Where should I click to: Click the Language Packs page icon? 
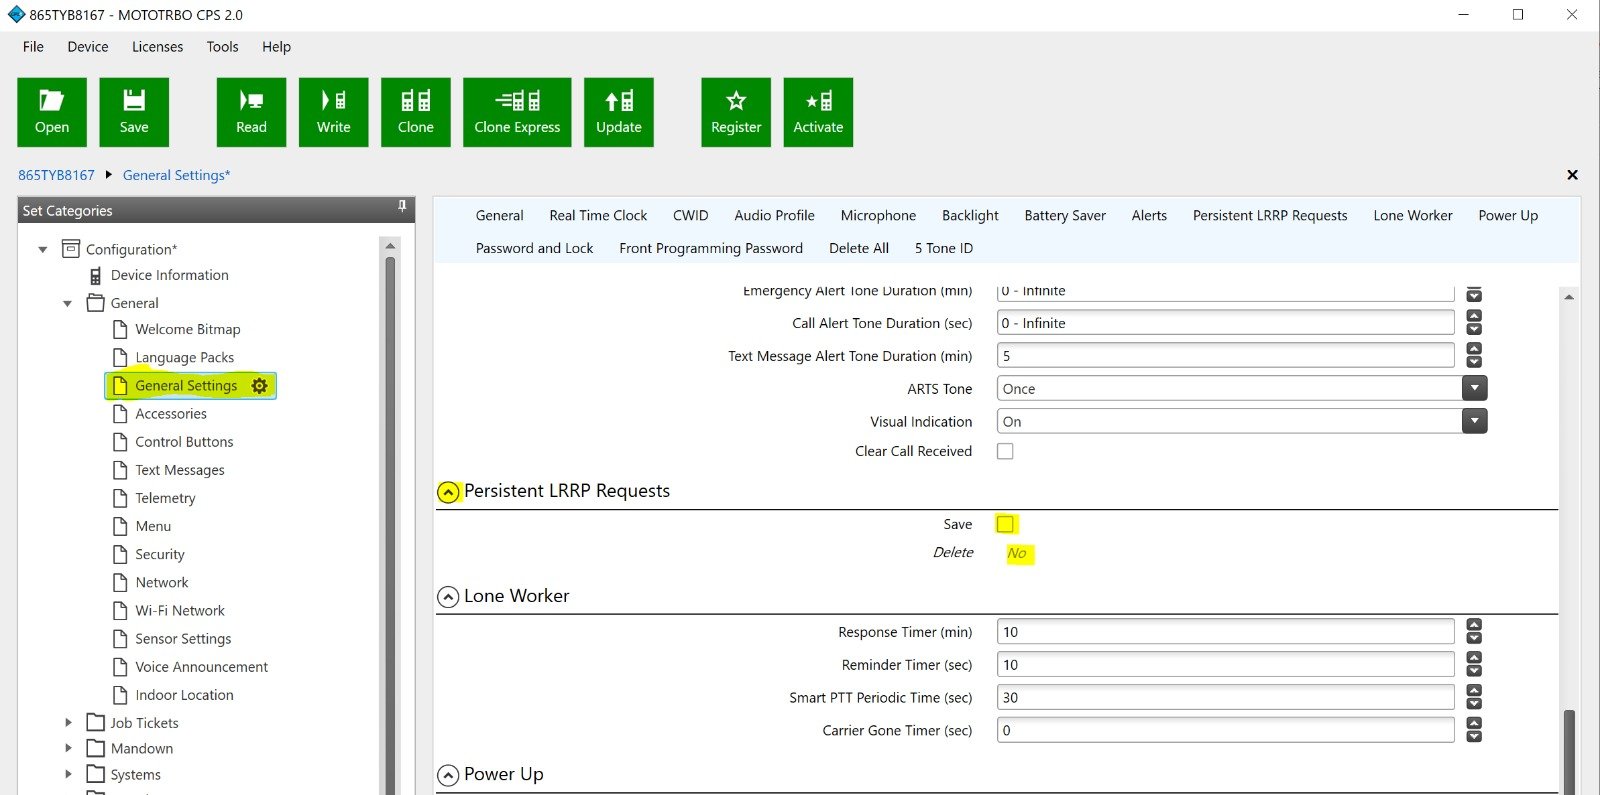pos(120,357)
